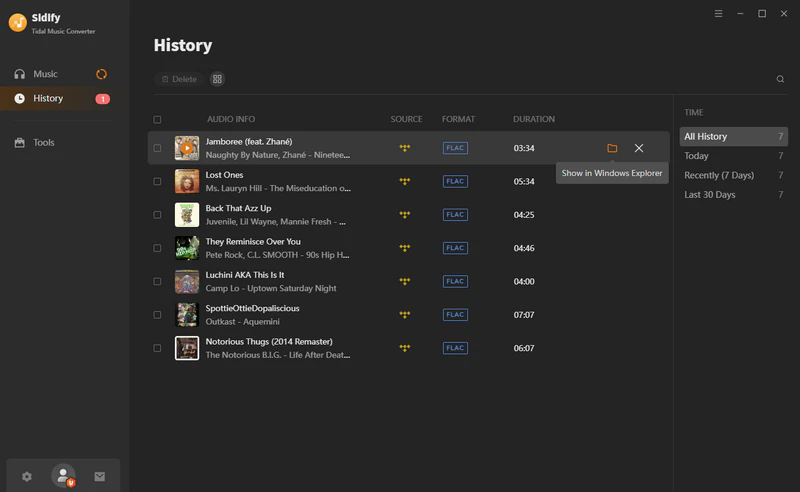This screenshot has width=800, height=492.
Task: Click the red notification badge on History
Action: [103, 99]
